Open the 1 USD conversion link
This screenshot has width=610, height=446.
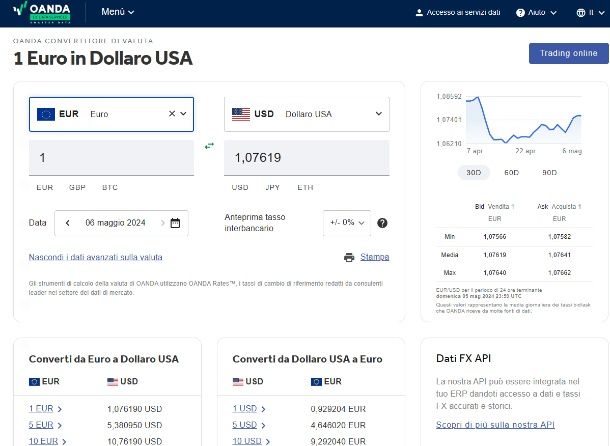click(245, 409)
